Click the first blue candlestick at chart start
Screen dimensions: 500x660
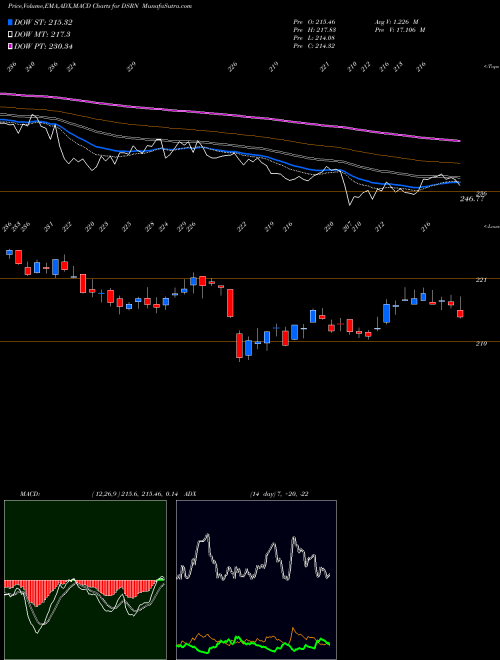9,253
